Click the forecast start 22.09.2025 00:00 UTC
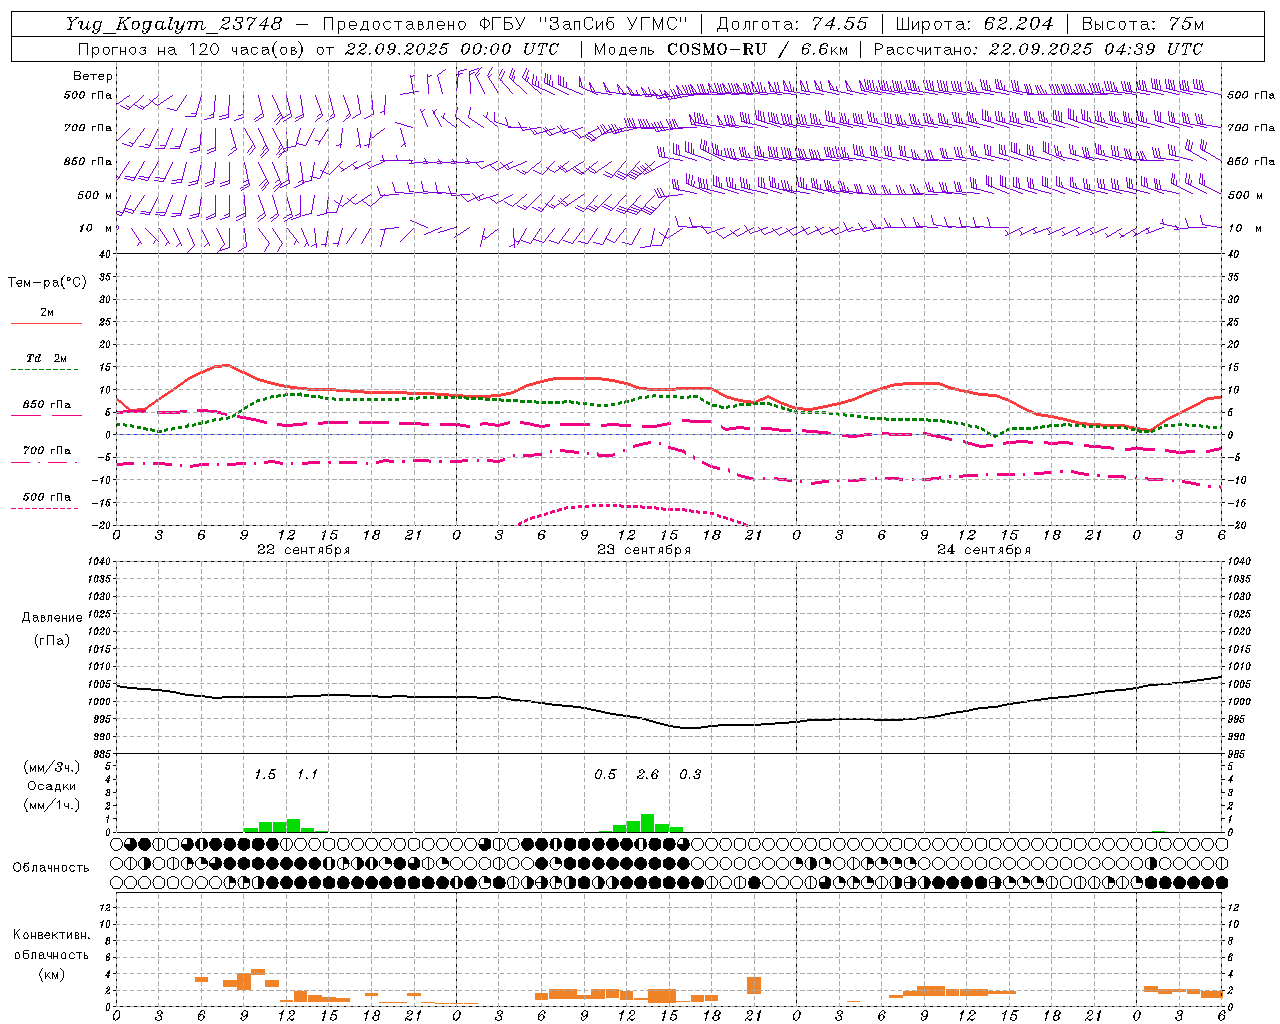Viewport: 1280px width, 1024px height. (x=452, y=49)
